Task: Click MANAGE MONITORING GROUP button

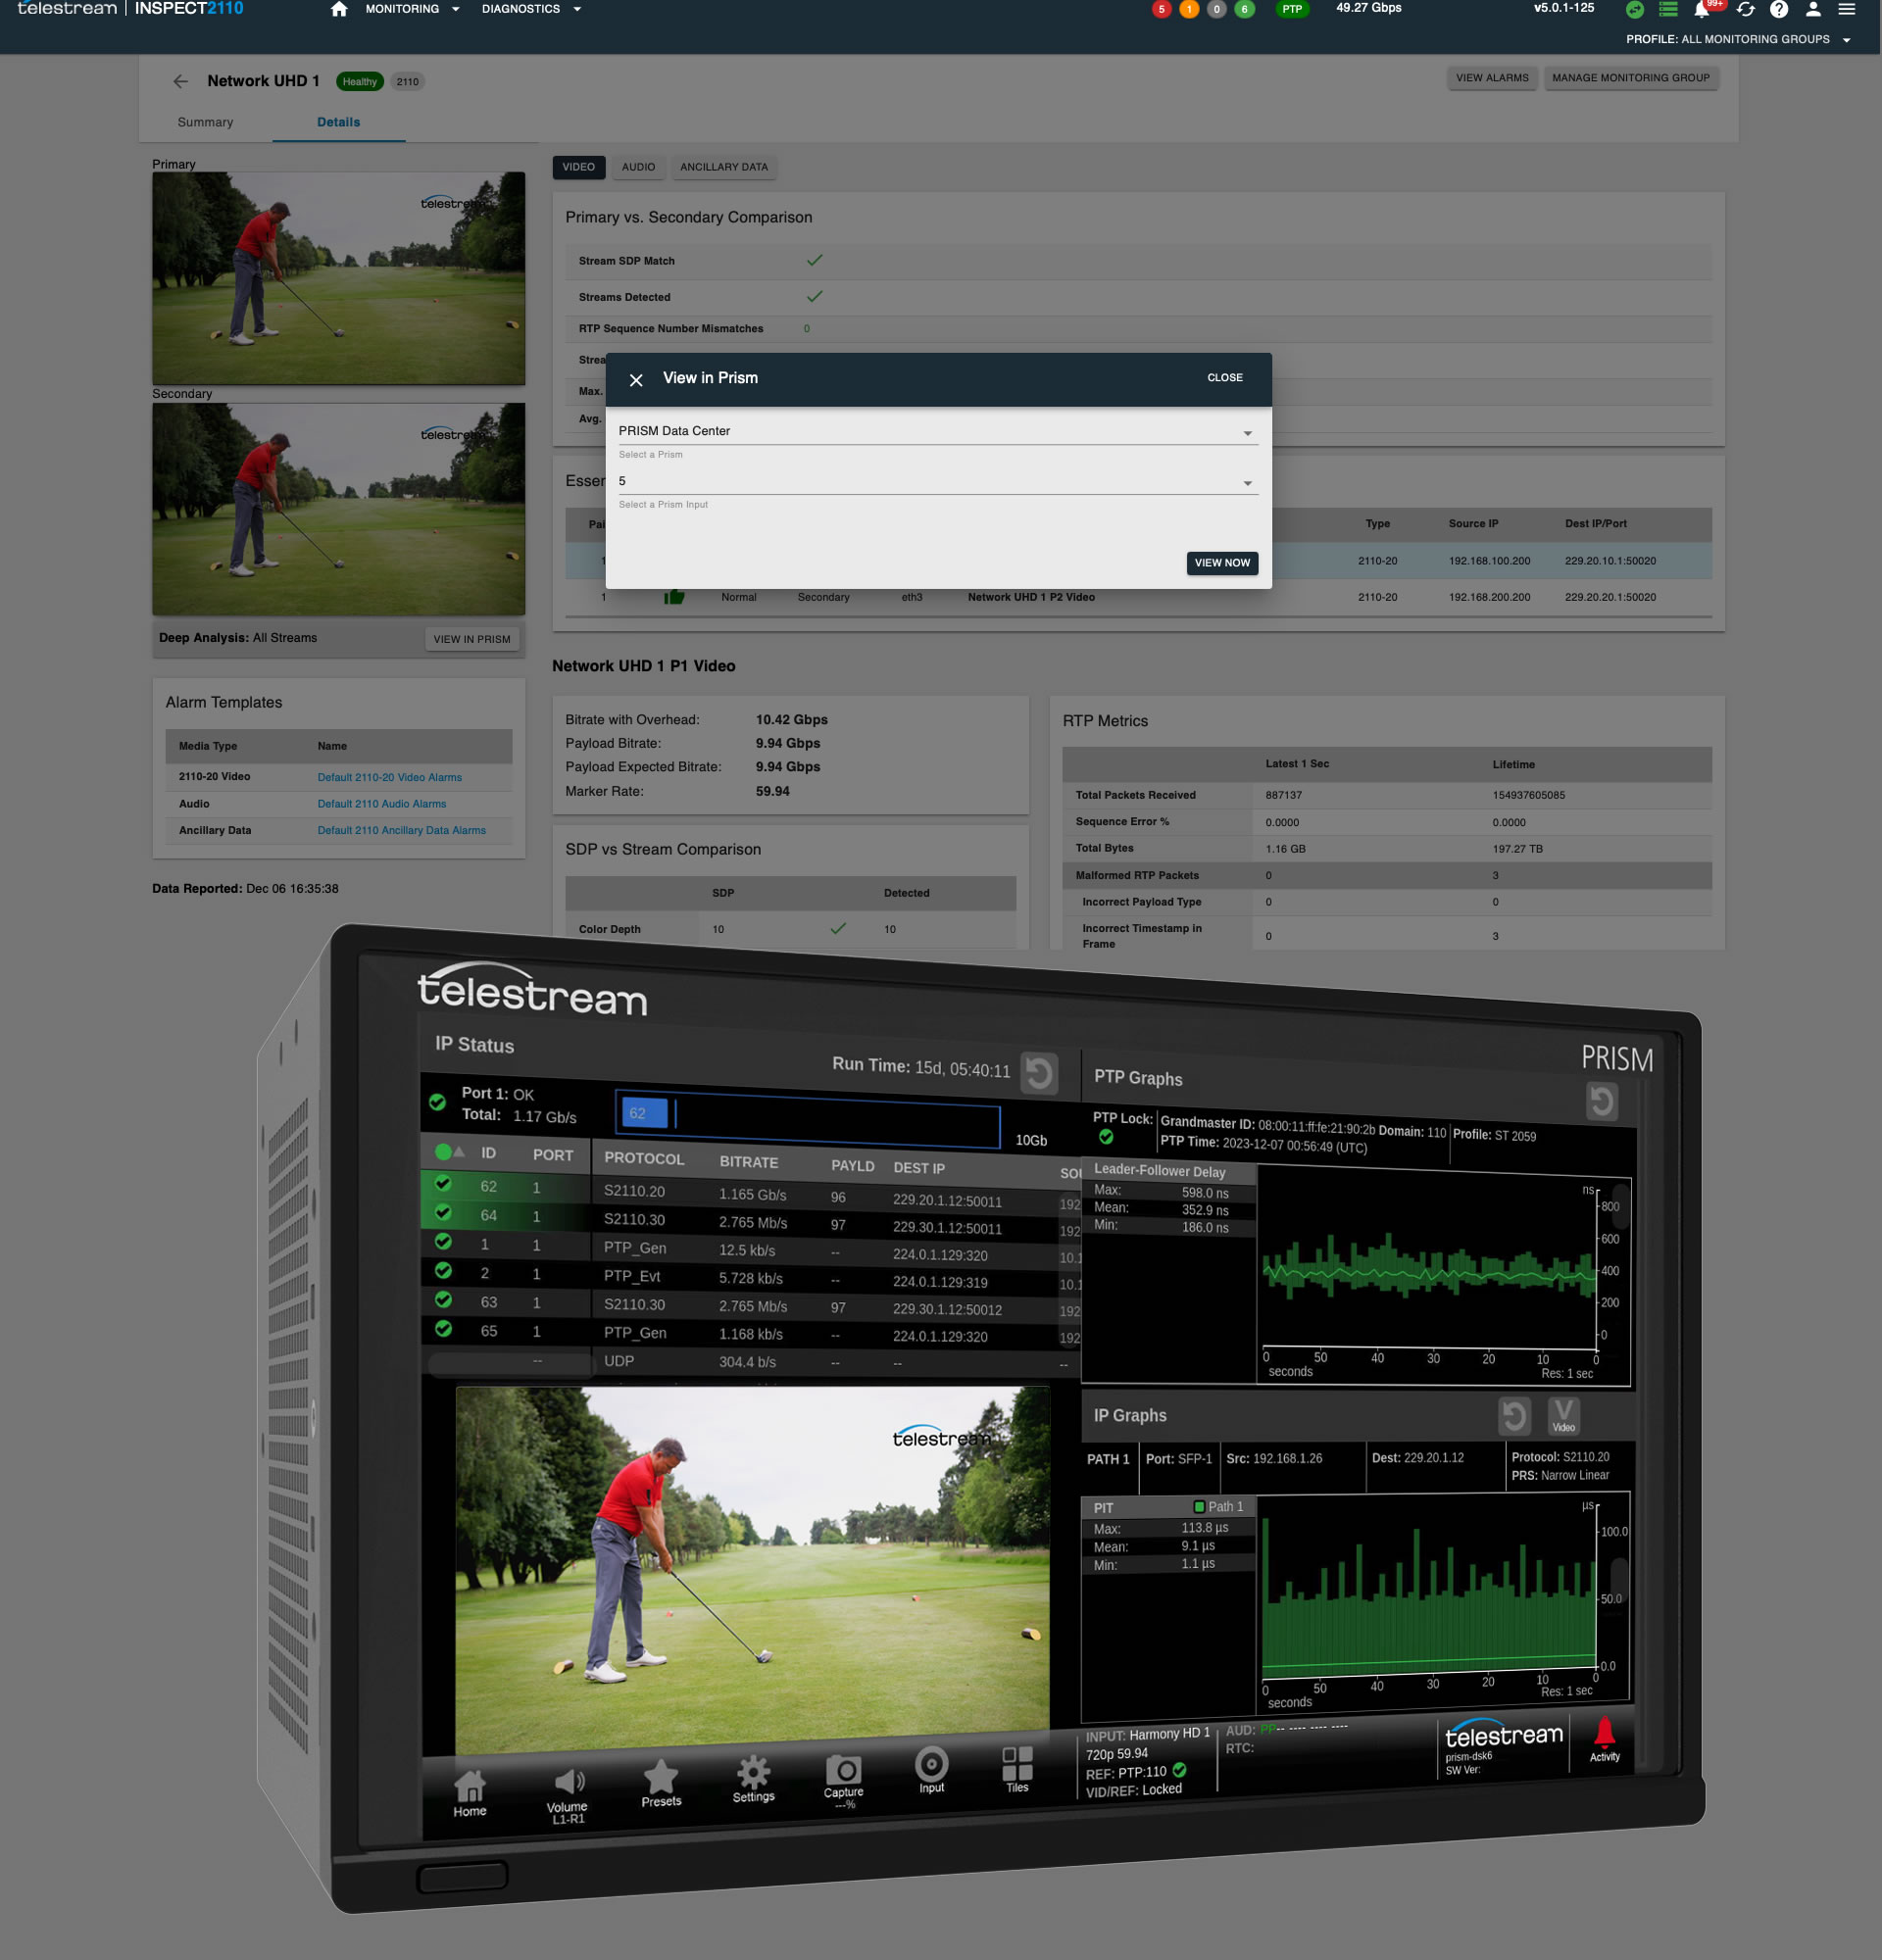Action: 1630,78
